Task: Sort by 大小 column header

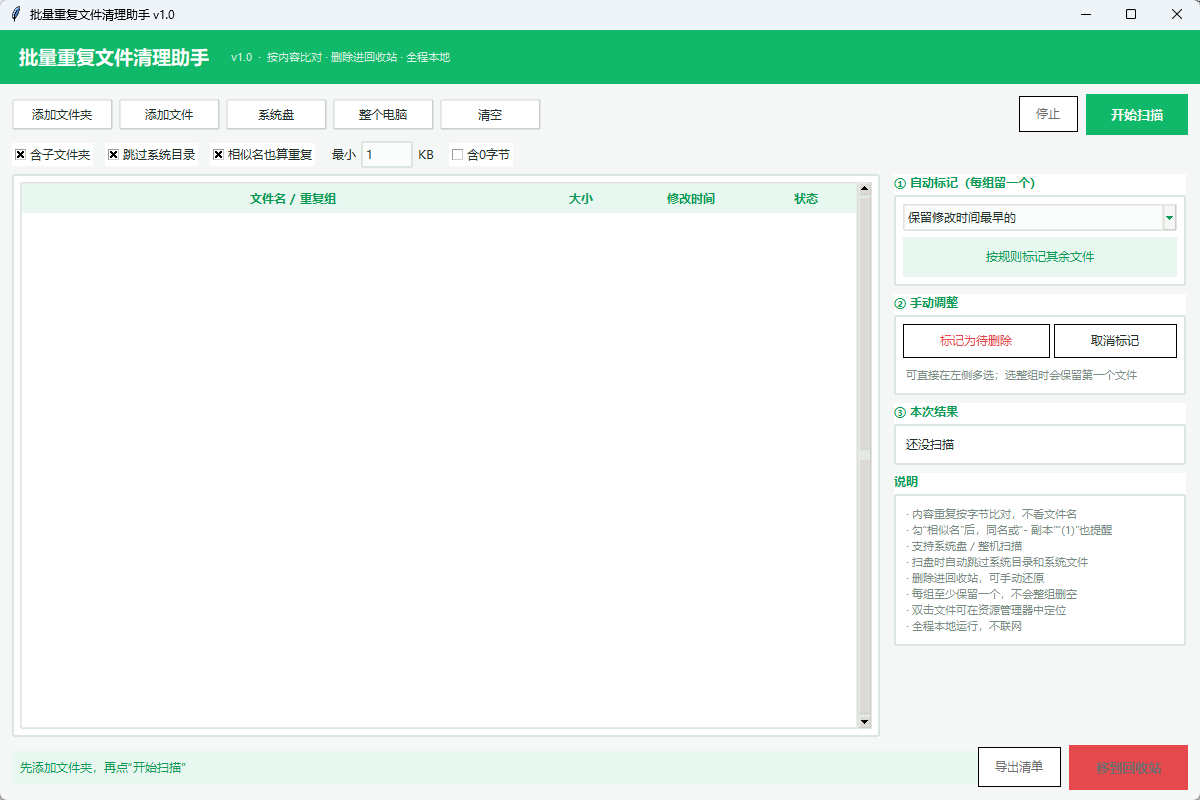Action: coord(581,199)
